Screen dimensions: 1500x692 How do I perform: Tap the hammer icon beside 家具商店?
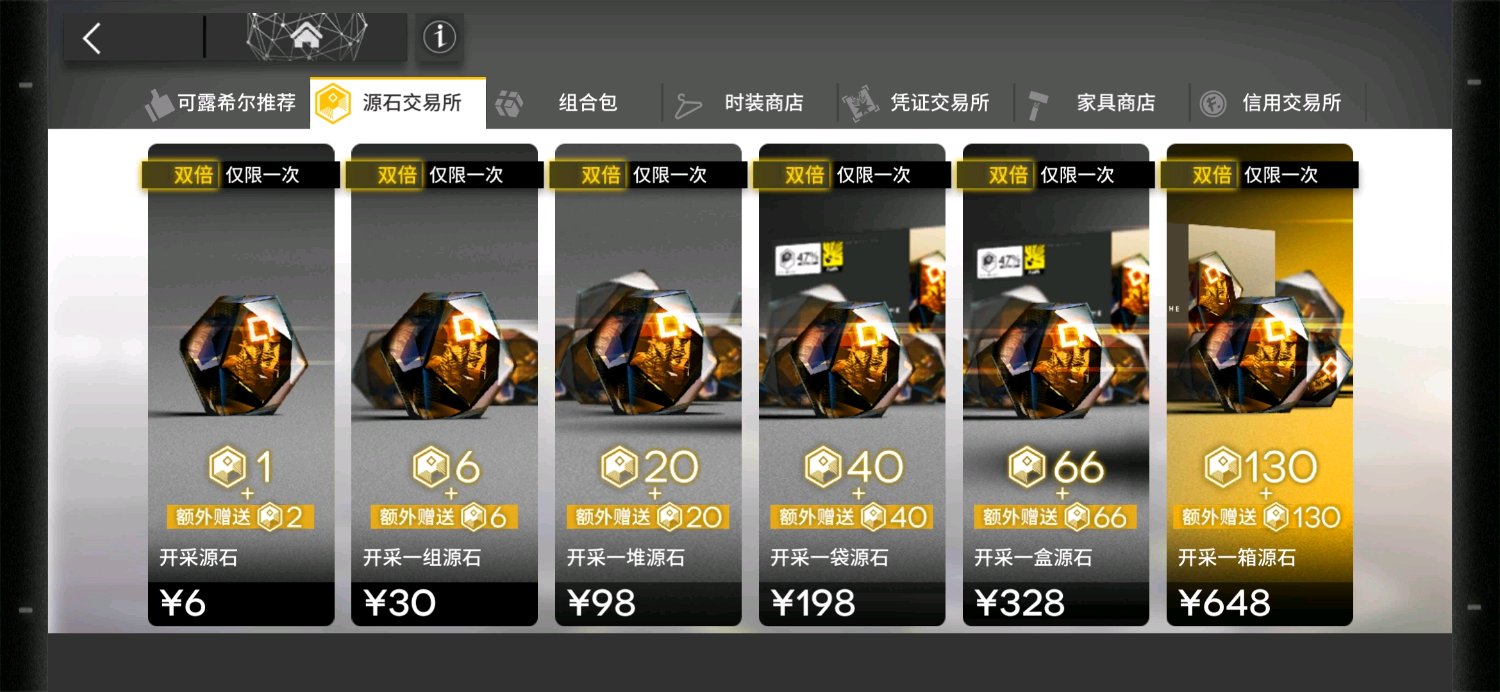1039,104
